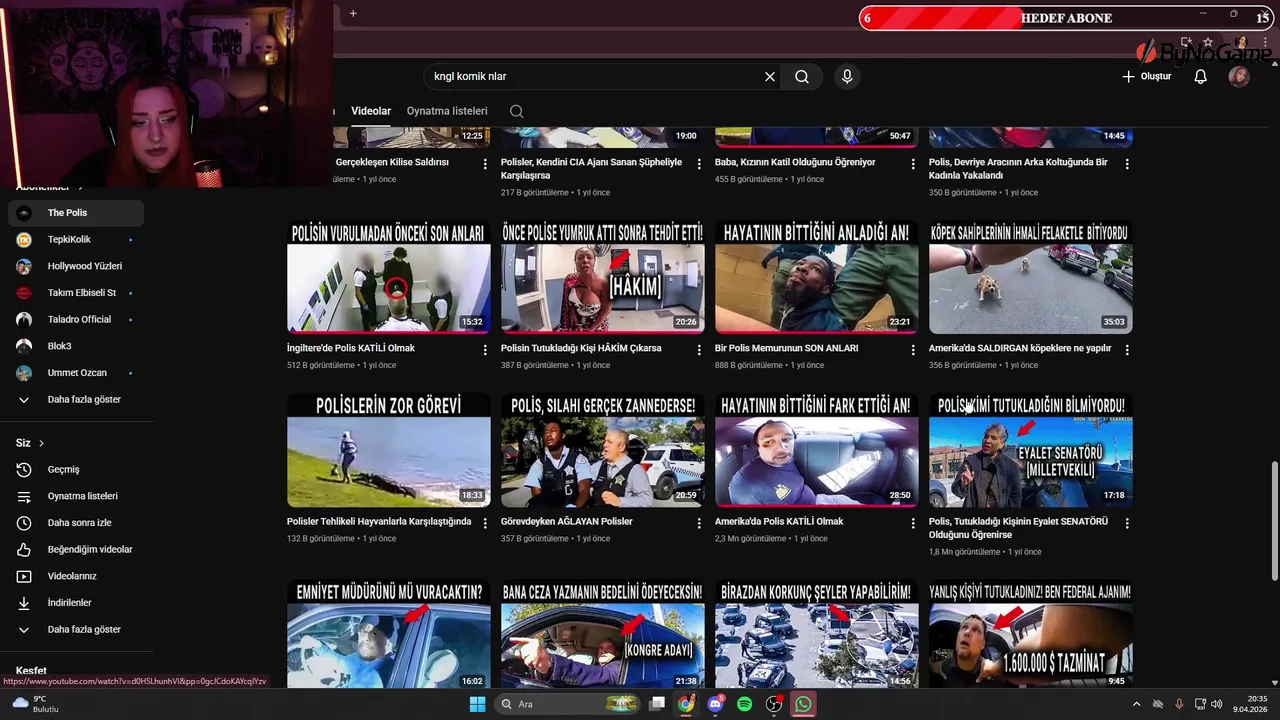Viewport: 1280px width, 720px height.
Task: Open 'EMNİYET MÜDÜRÜNÜ MÜ VURACAKTIN' thumbnail
Action: point(389,634)
